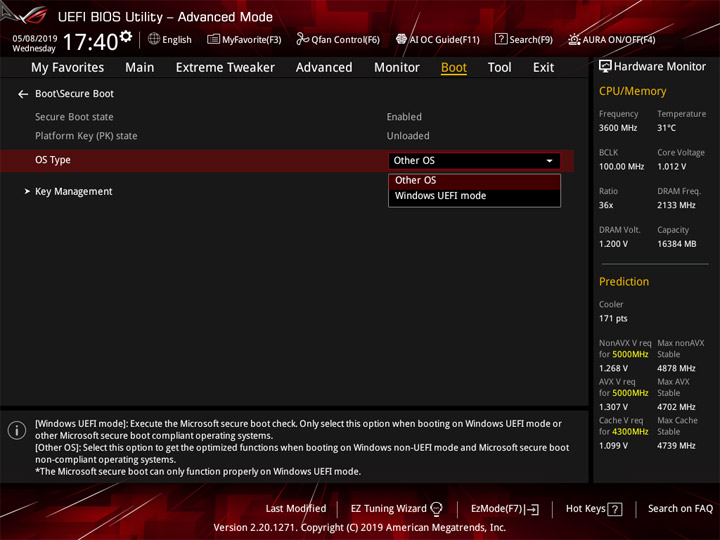Click the BIOS version copyright text
The image size is (720, 540).
[x=360, y=528]
